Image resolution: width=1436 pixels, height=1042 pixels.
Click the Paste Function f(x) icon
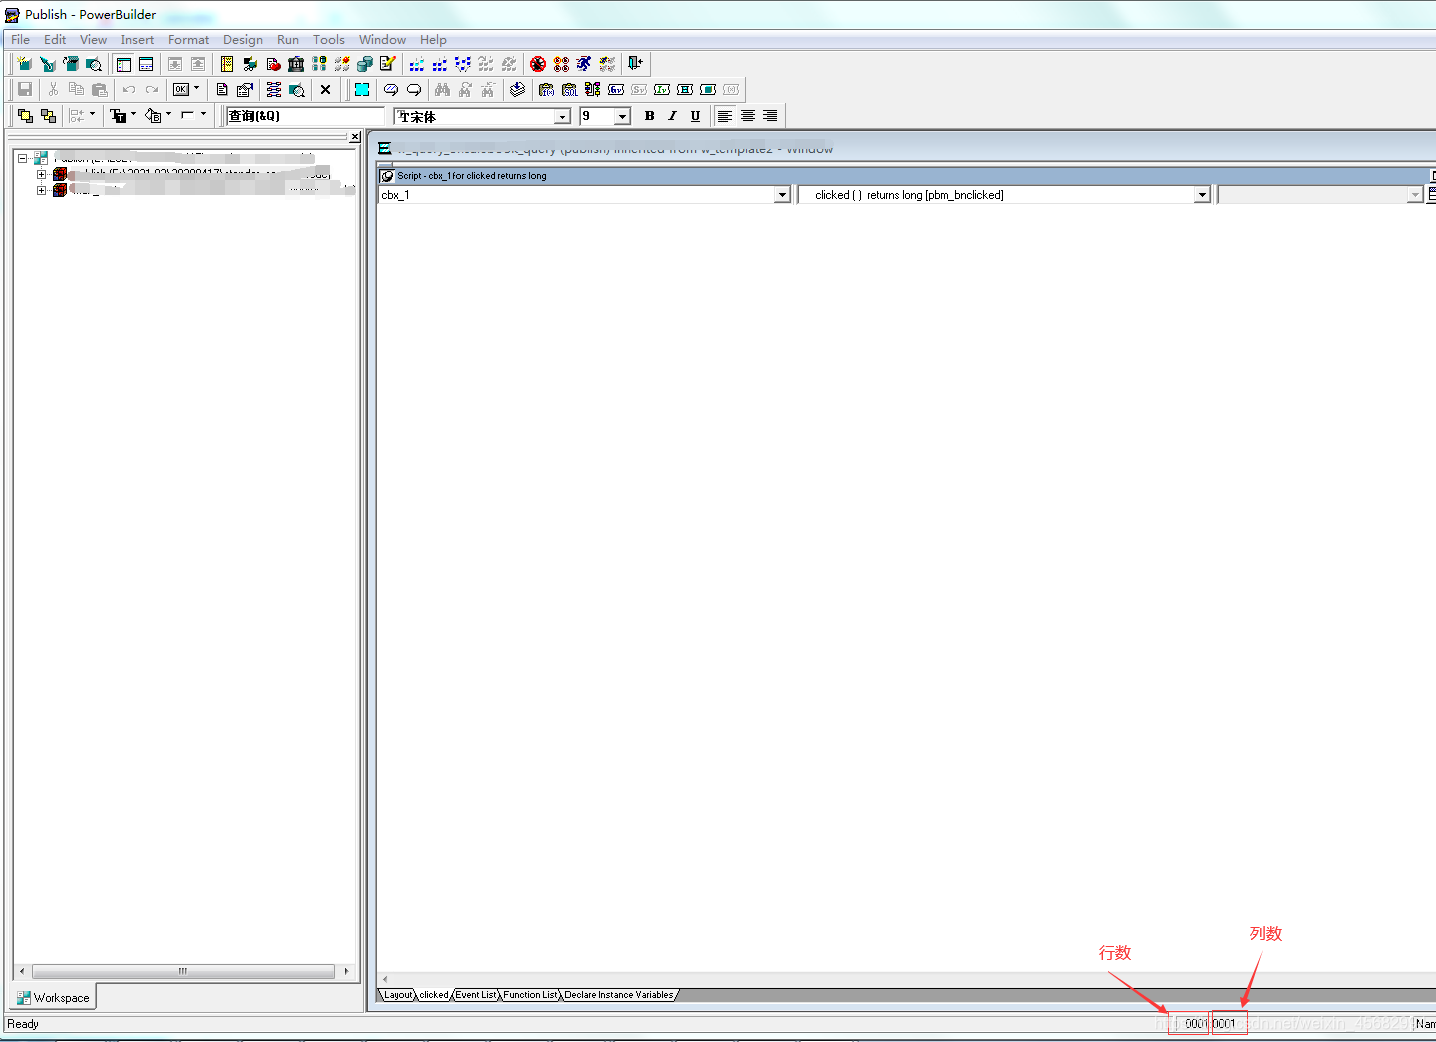click(x=546, y=90)
